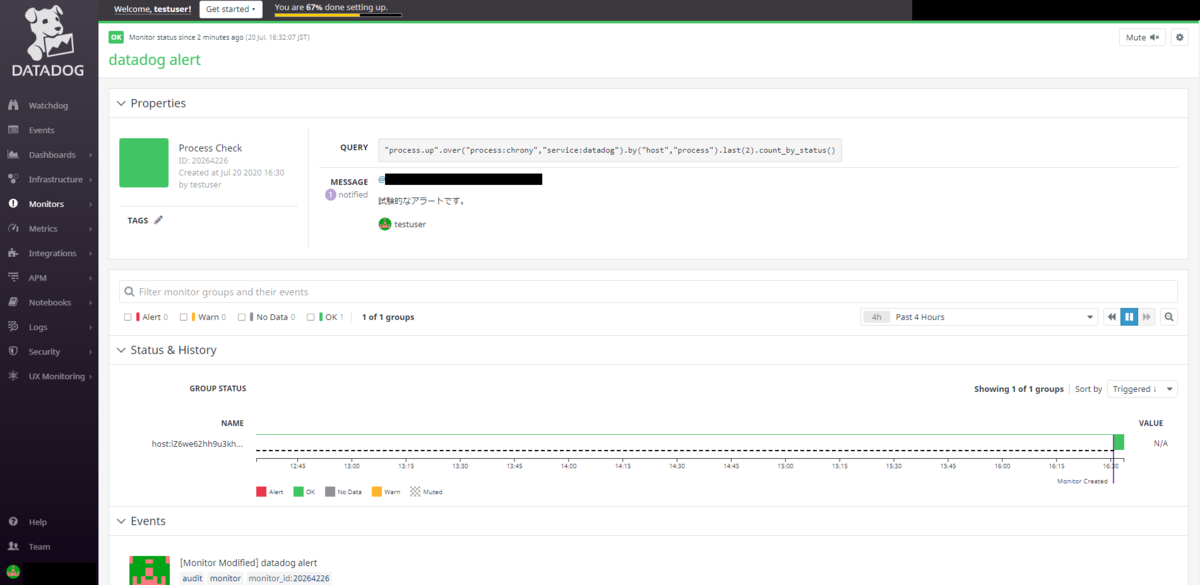Open Team people icon in sidebar
Viewport: 1200px width, 585px height.
coord(13,547)
